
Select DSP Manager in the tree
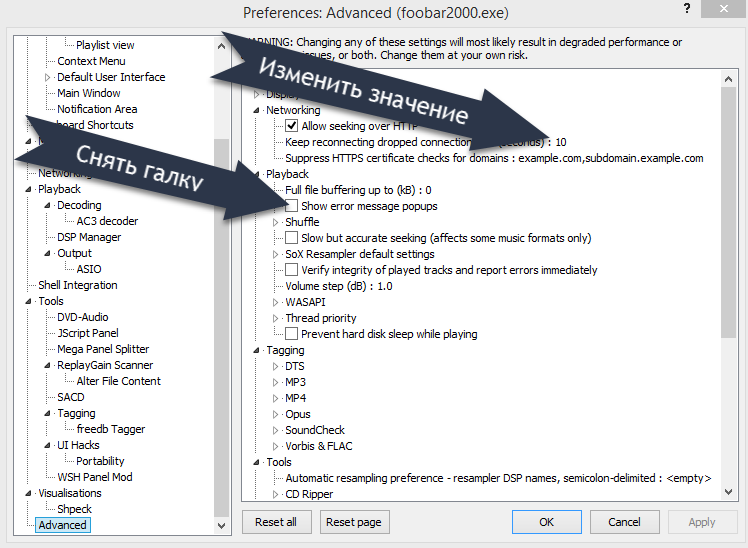(x=89, y=237)
